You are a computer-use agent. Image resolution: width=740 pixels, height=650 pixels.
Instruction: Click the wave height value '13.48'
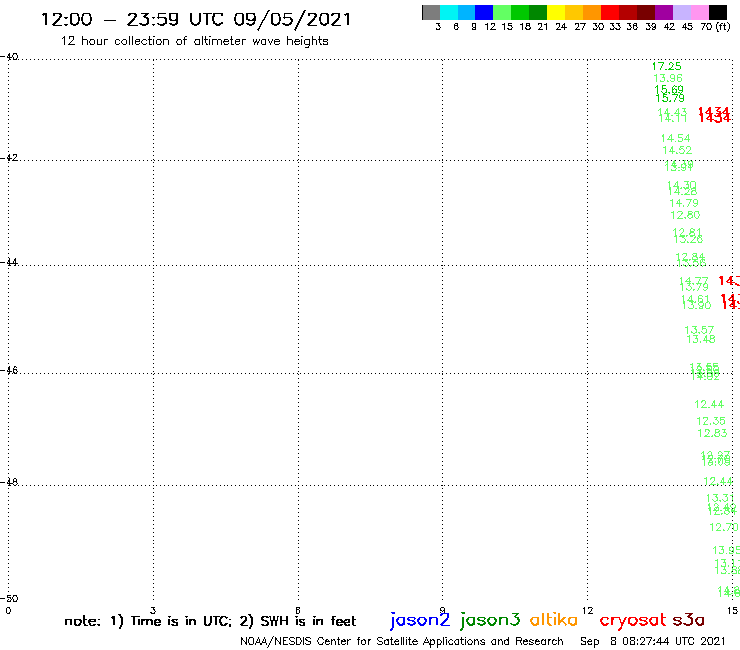point(701,339)
